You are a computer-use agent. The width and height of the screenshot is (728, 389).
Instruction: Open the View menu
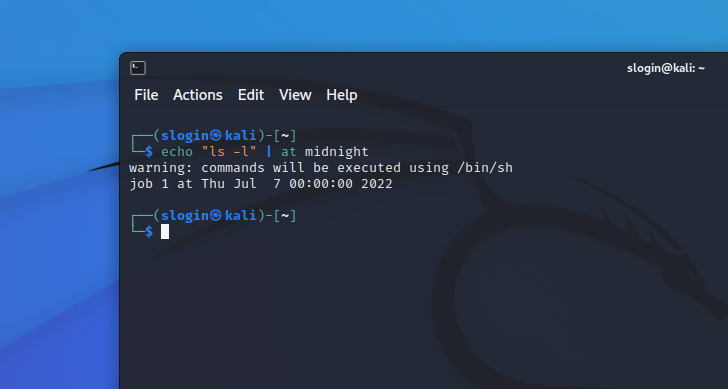(x=295, y=95)
